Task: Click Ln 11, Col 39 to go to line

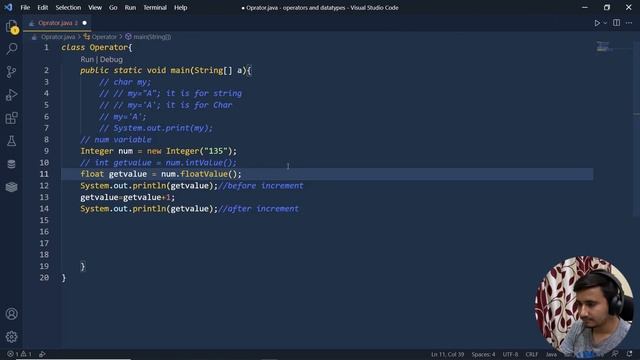Action: 447,354
